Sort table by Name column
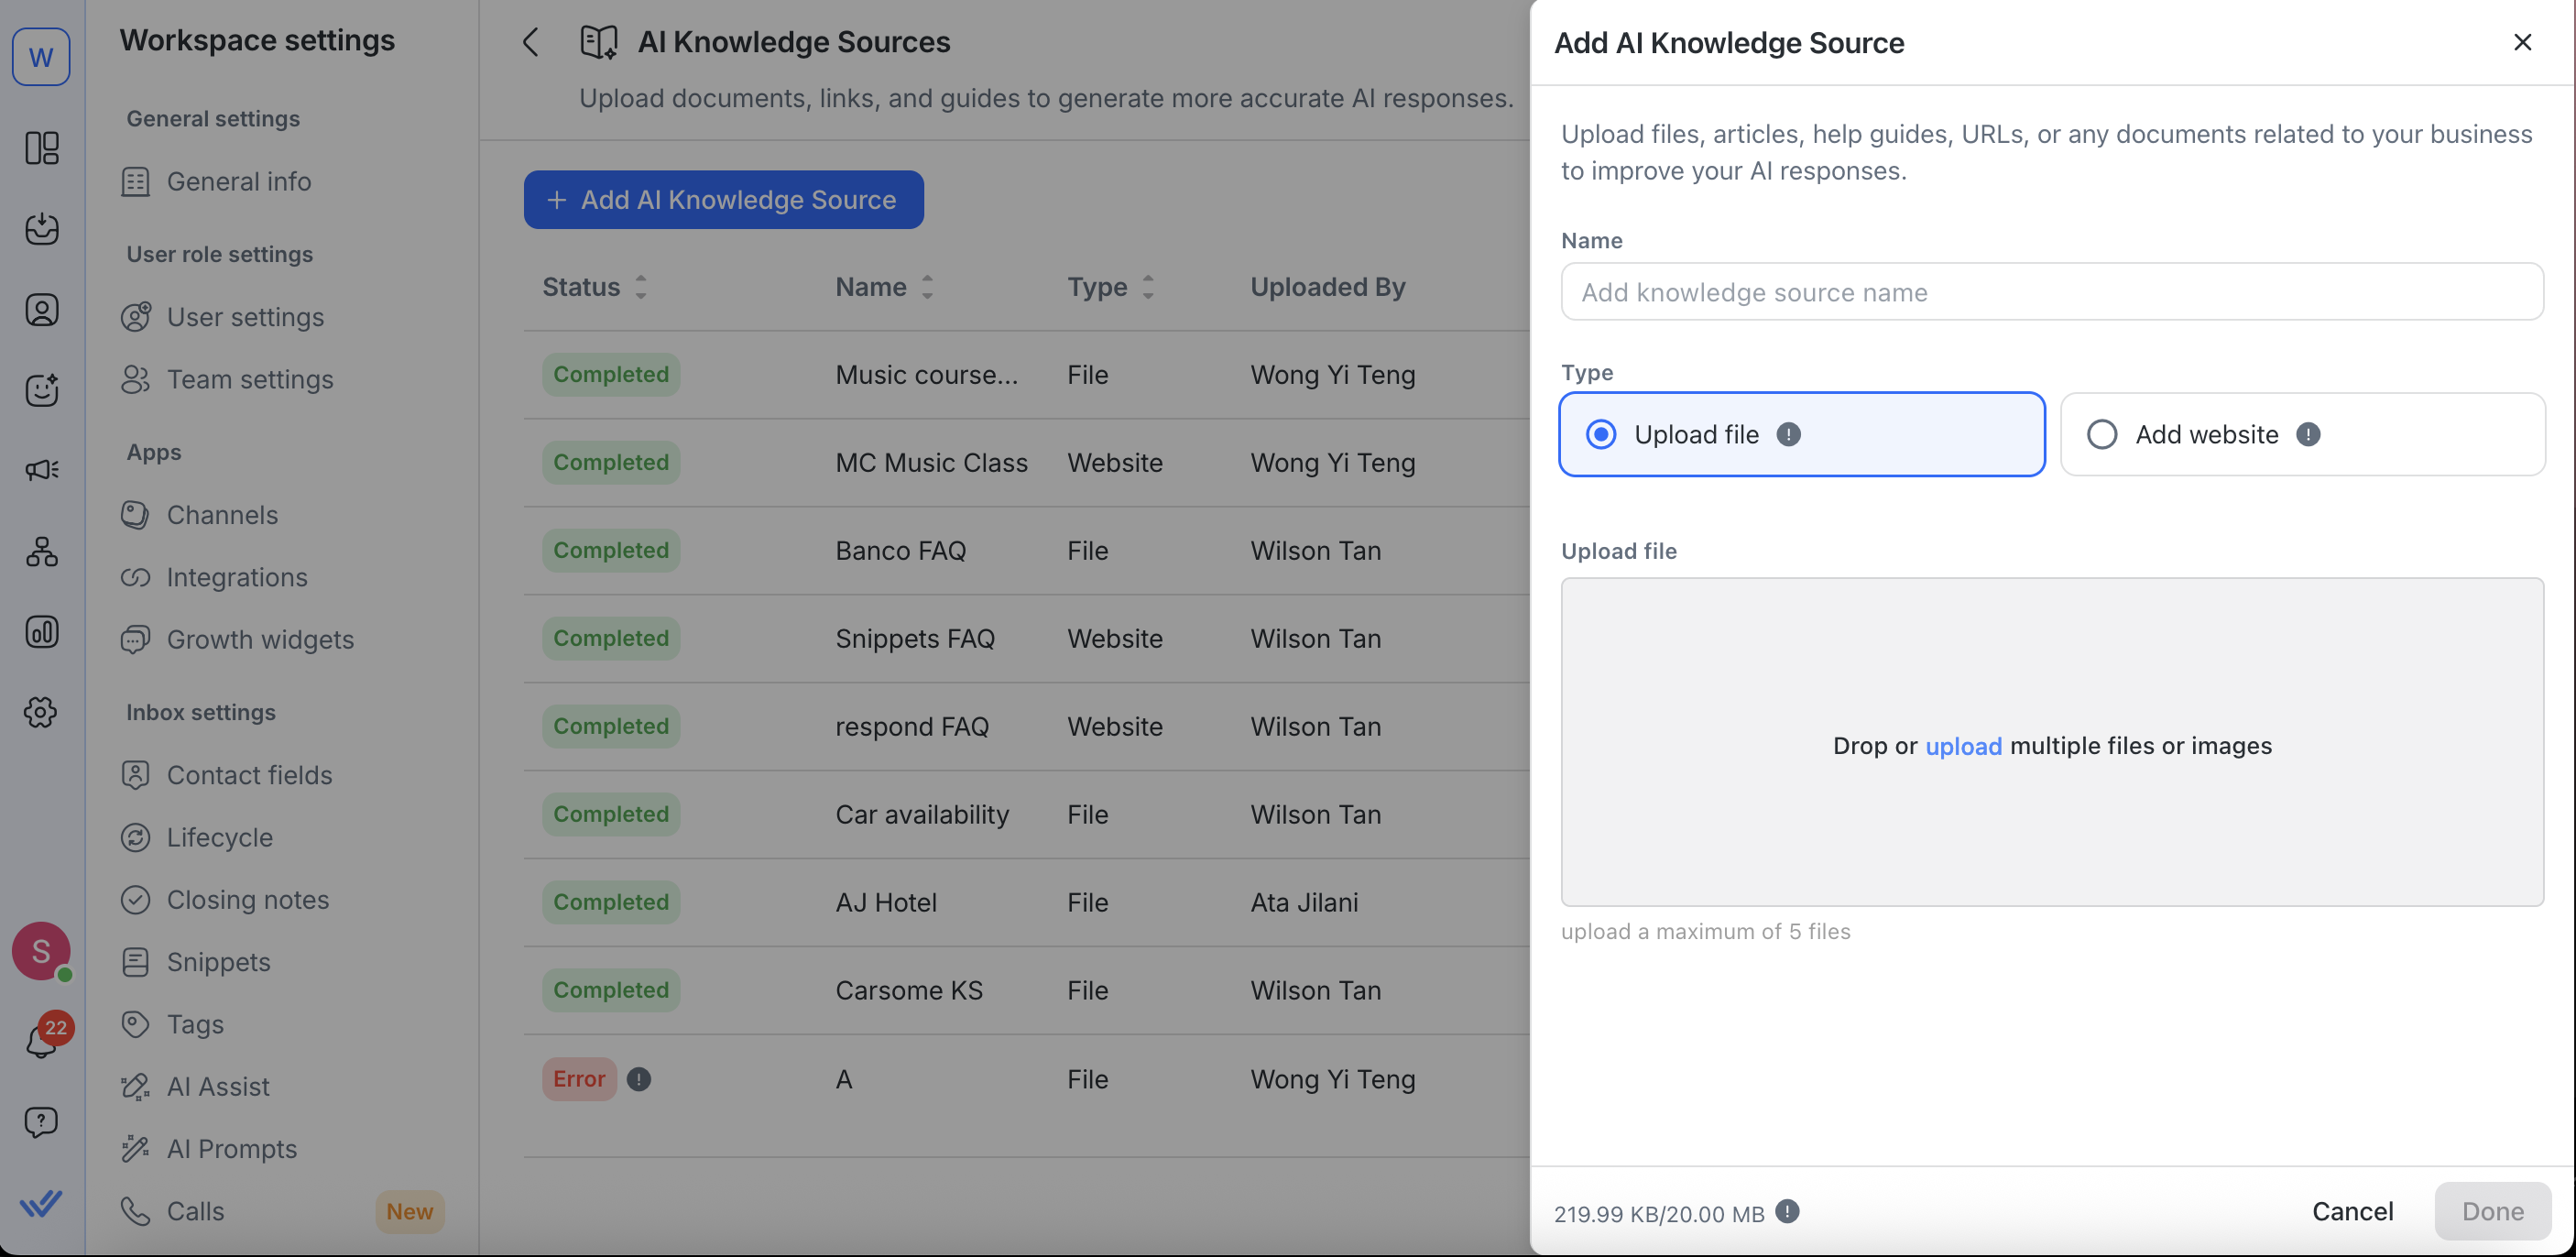This screenshot has width=2576, height=1257. tap(927, 287)
